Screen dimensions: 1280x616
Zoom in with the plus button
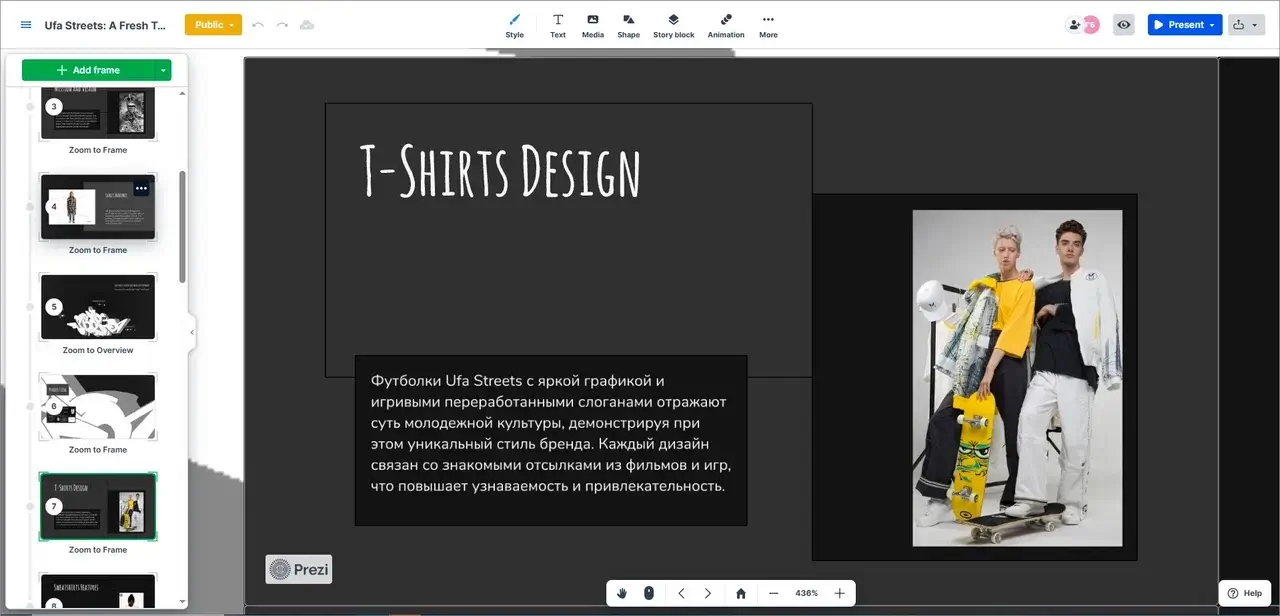(839, 593)
